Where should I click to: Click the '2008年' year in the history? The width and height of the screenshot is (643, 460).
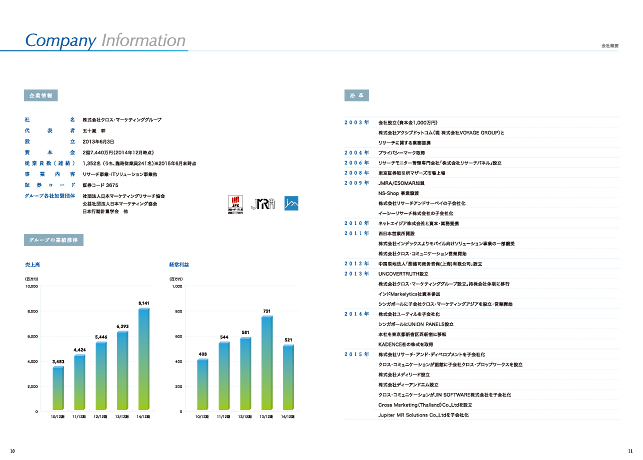pyautogui.click(x=356, y=173)
